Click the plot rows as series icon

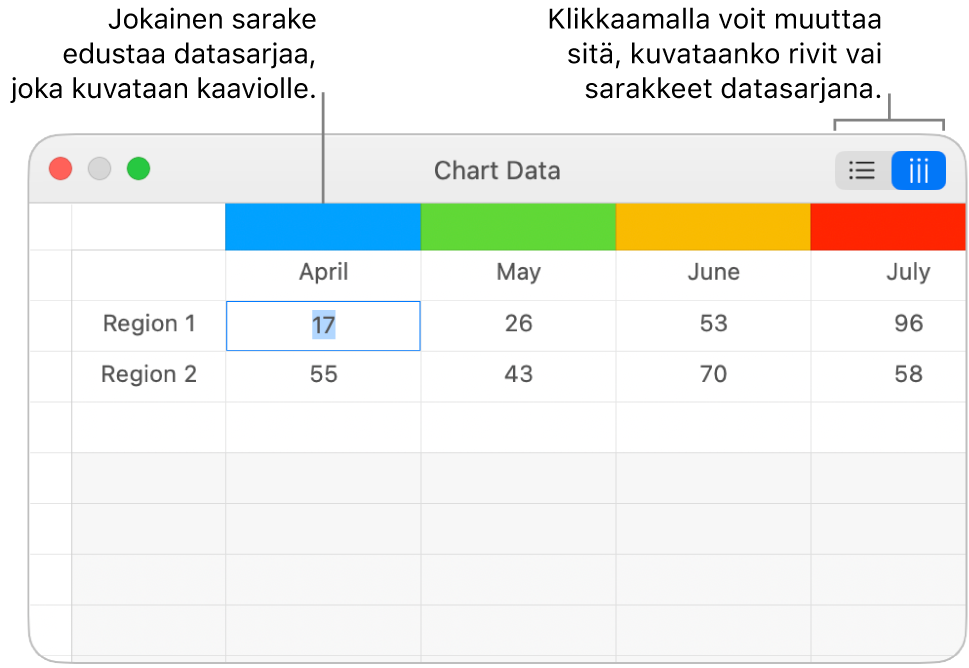click(862, 171)
